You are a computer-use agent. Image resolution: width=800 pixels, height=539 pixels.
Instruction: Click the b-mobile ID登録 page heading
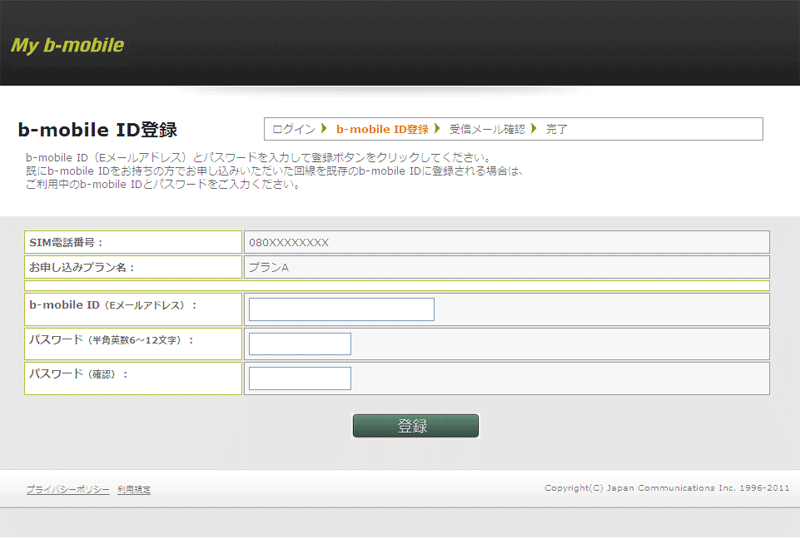[97, 130]
